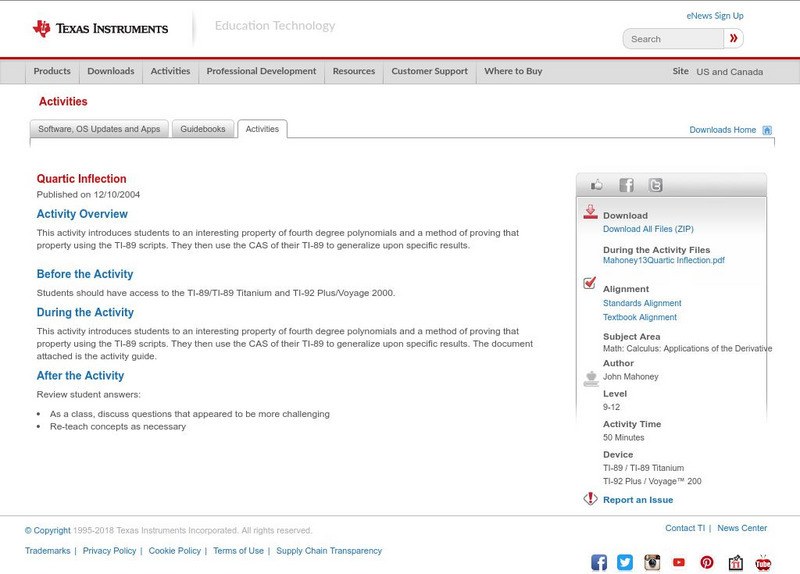Click inside the Search field

point(673,39)
